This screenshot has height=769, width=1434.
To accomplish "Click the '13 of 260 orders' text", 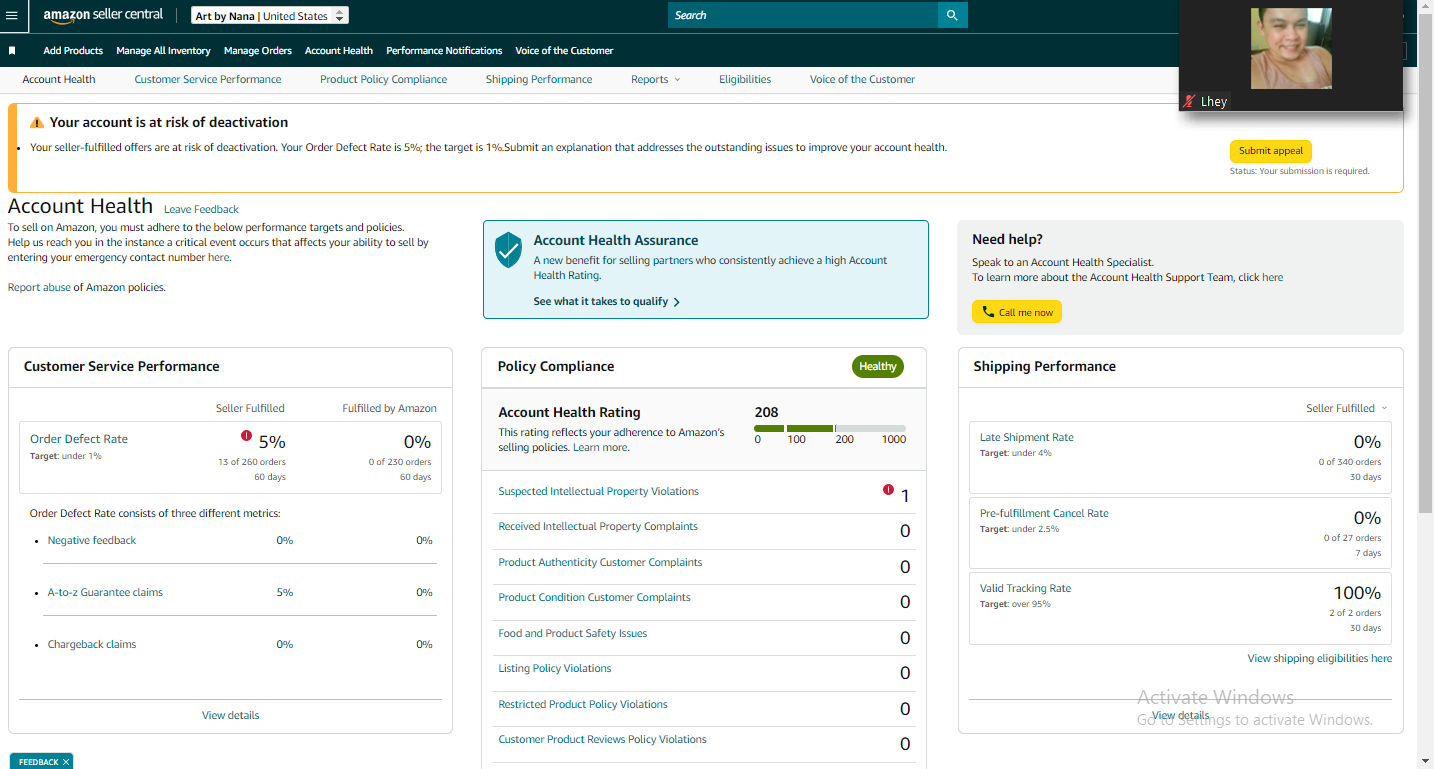I will (252, 462).
